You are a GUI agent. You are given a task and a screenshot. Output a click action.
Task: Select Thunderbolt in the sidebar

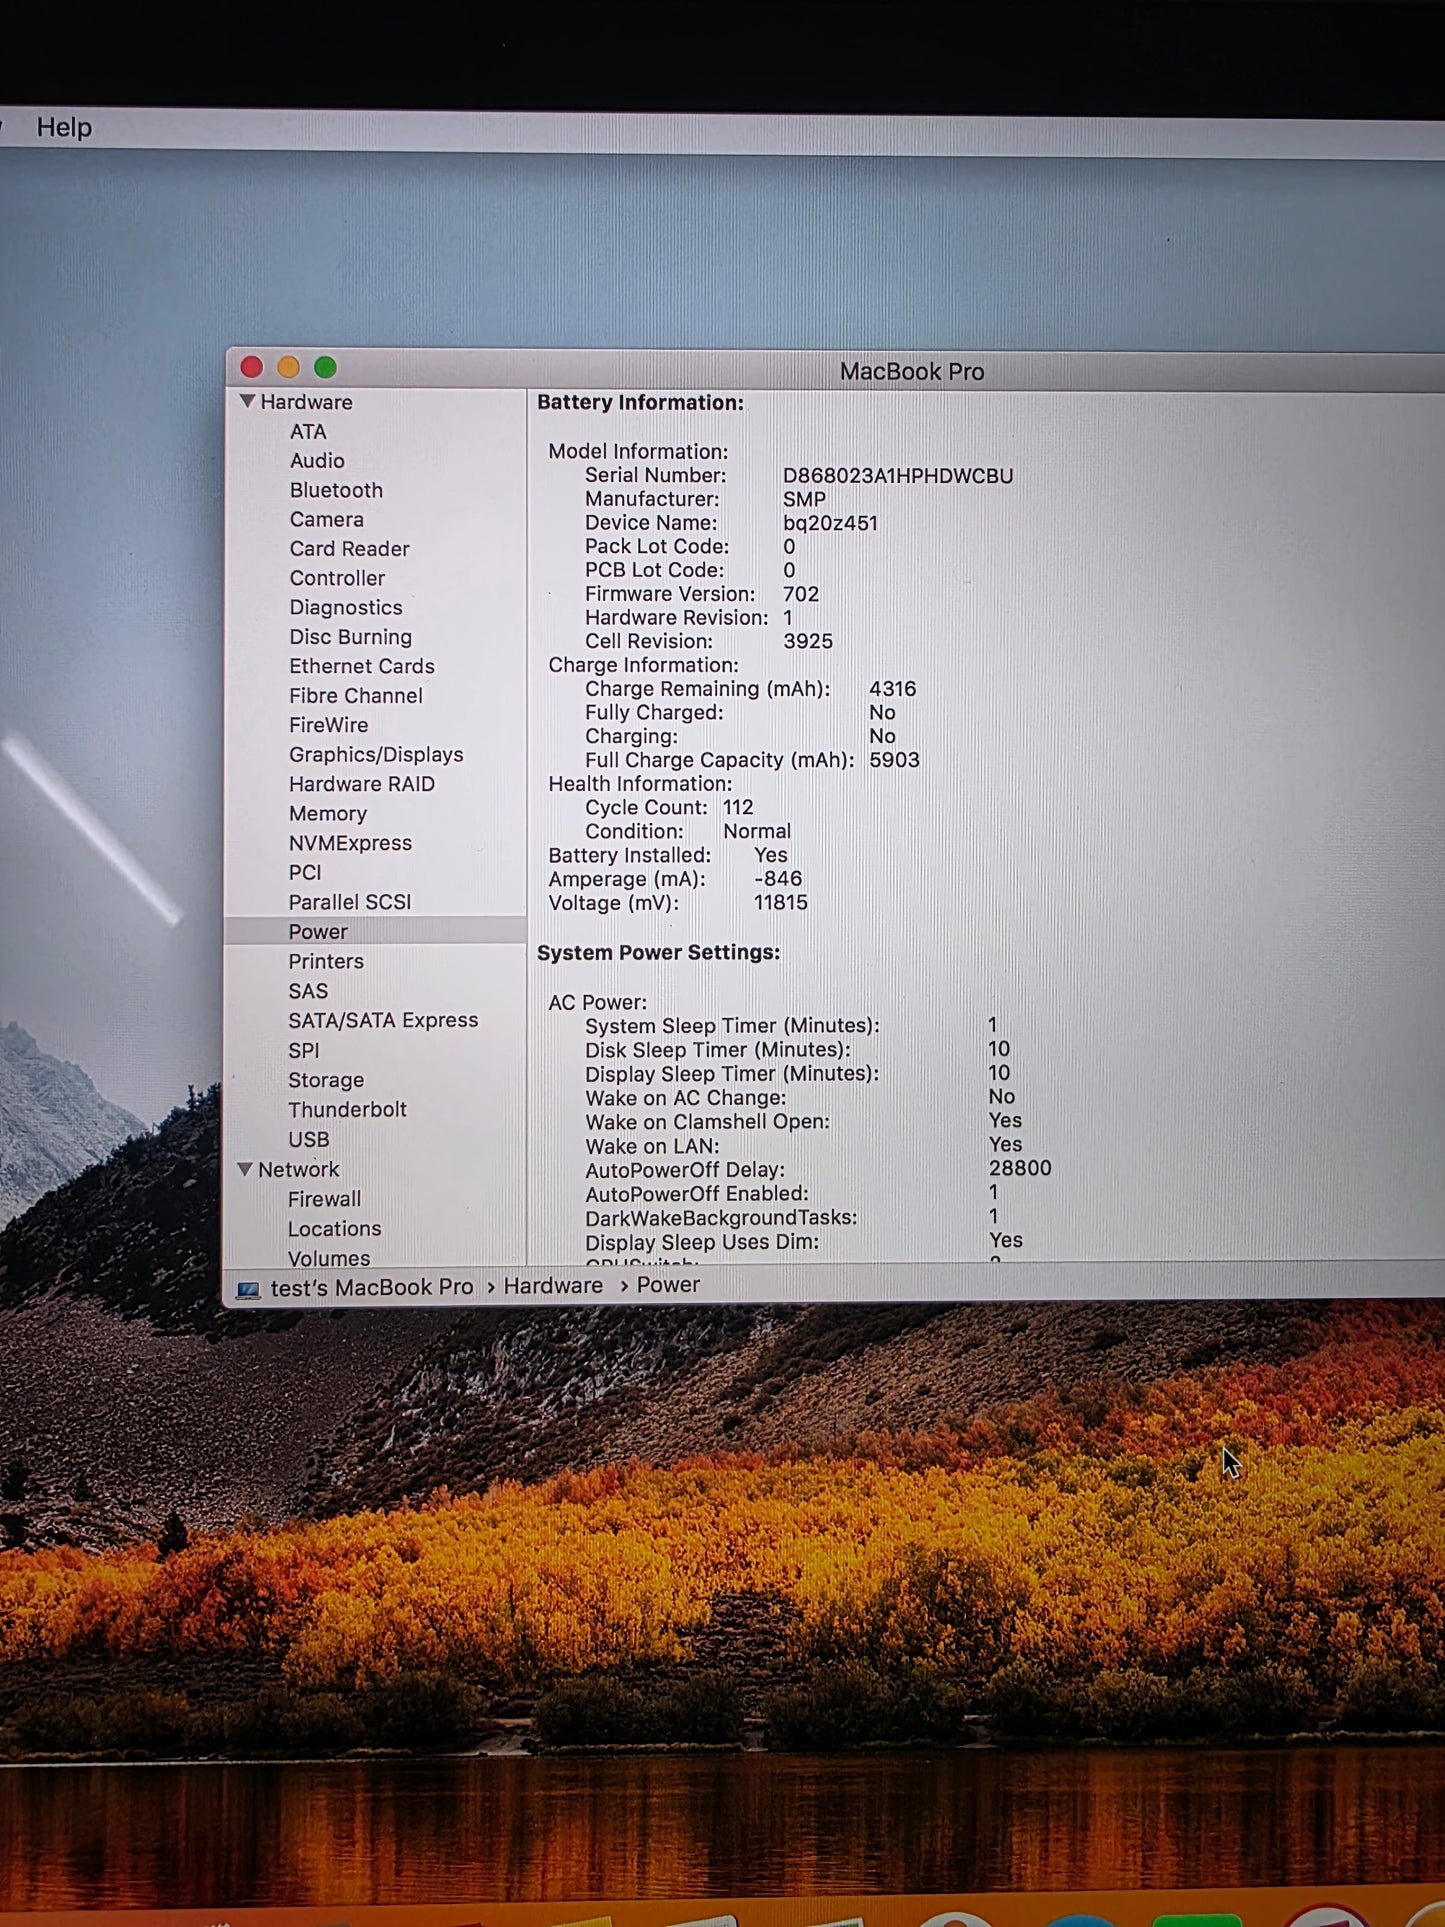click(347, 1110)
